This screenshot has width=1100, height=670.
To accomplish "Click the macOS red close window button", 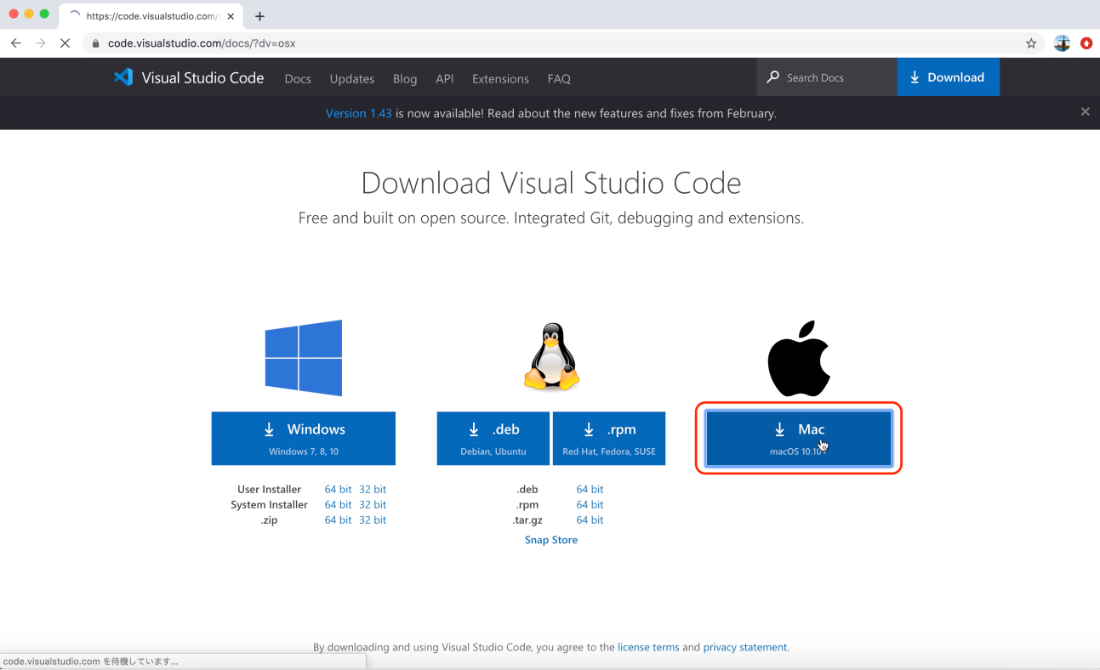I will point(13,13).
